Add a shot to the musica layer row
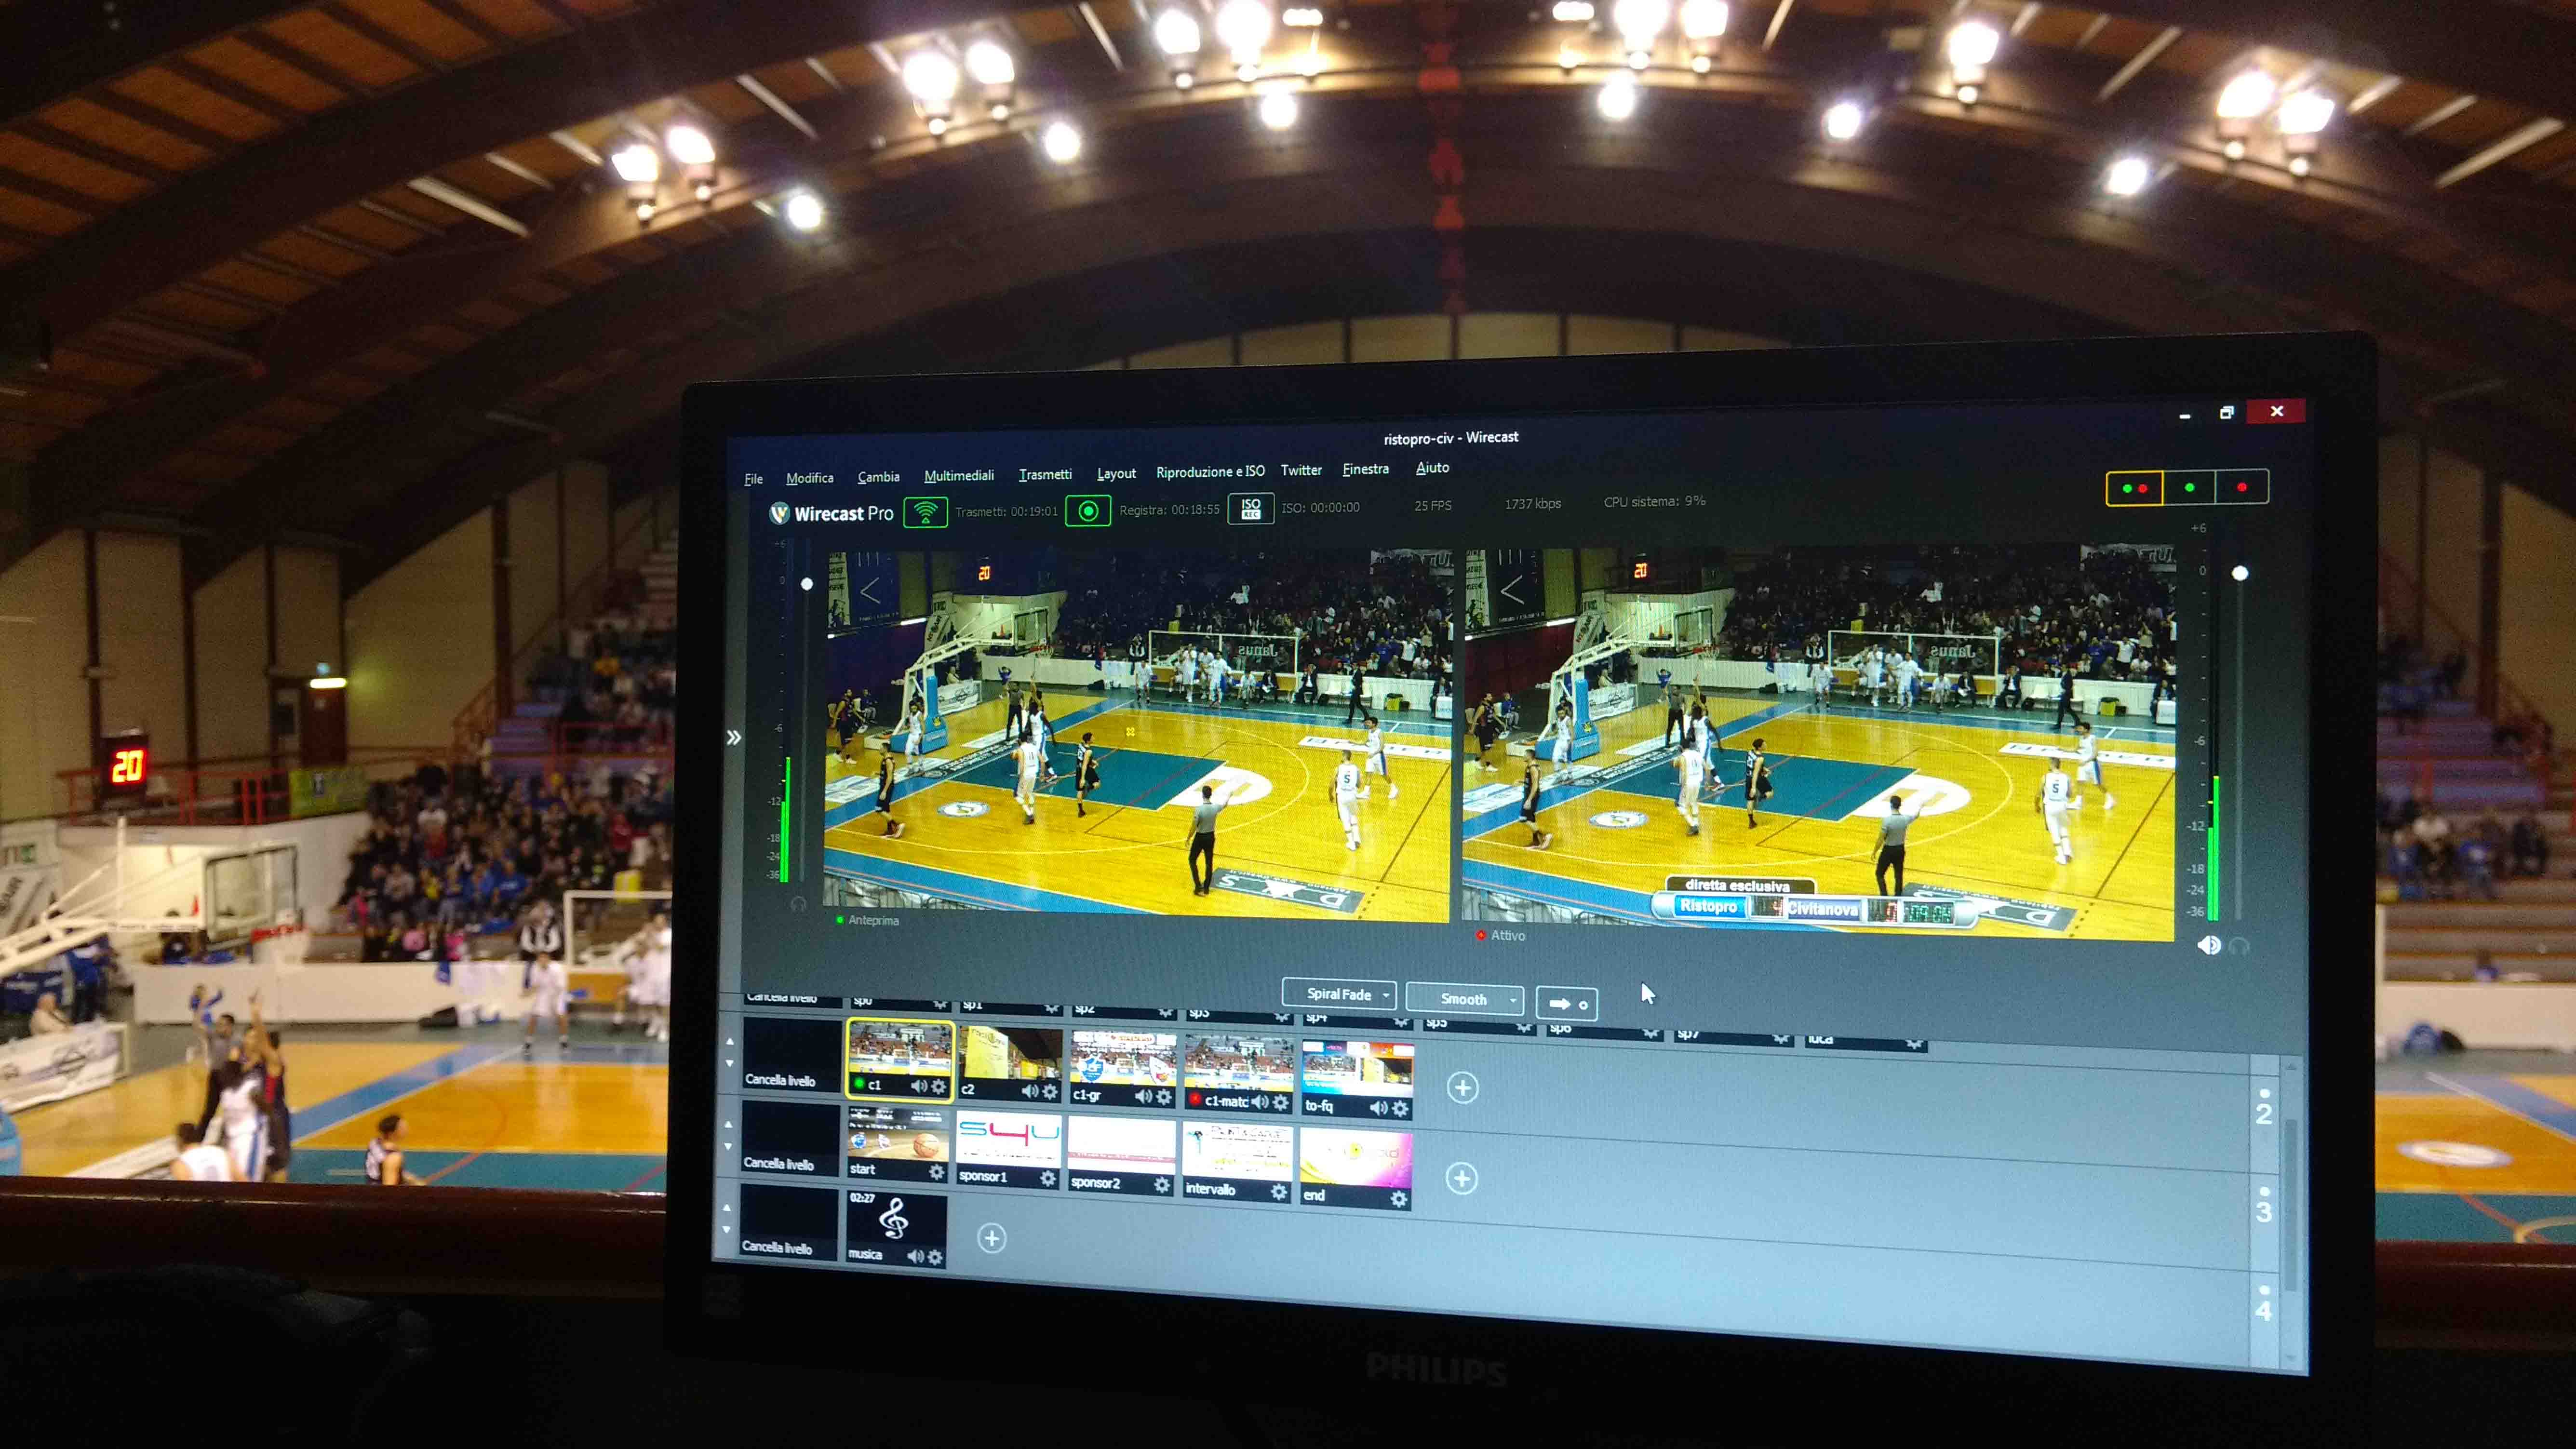 coord(991,1238)
